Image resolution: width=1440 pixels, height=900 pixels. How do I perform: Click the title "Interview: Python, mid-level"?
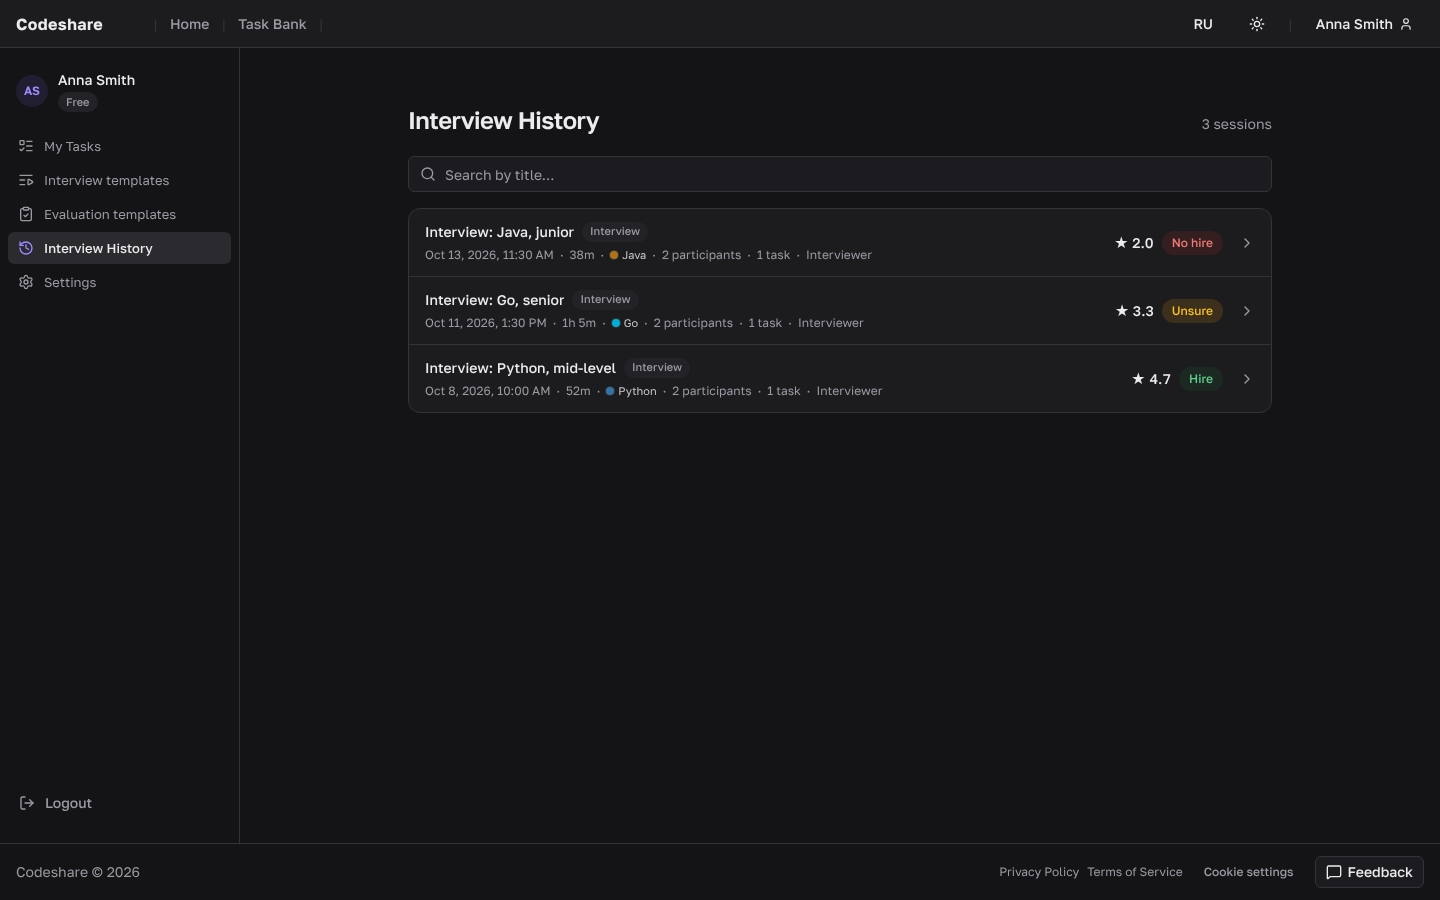coord(520,368)
